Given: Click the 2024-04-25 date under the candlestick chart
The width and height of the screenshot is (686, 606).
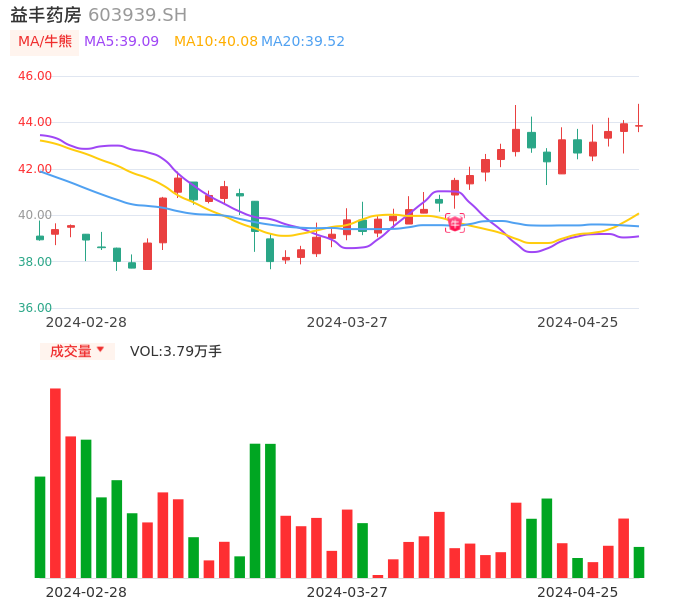Looking at the screenshot, I should [578, 322].
